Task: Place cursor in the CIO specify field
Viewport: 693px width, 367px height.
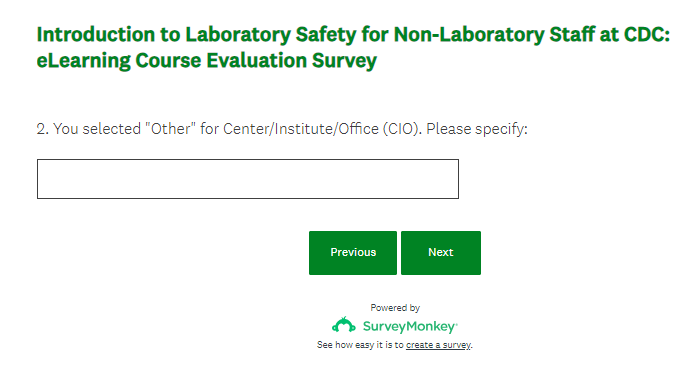Action: [x=248, y=179]
